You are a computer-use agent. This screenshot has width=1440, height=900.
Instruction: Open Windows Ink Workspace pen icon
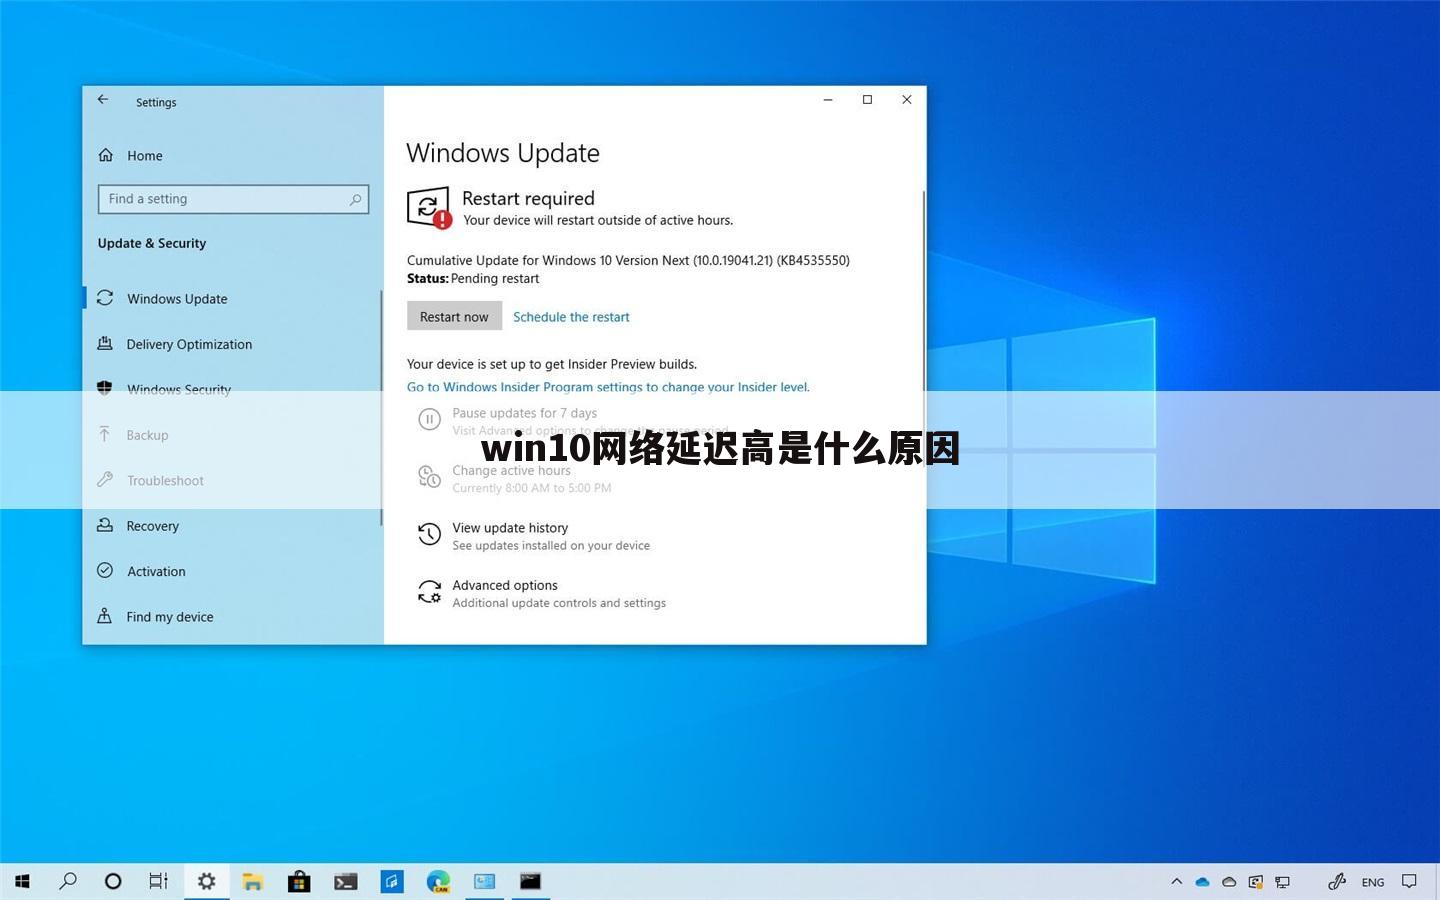coord(1337,881)
